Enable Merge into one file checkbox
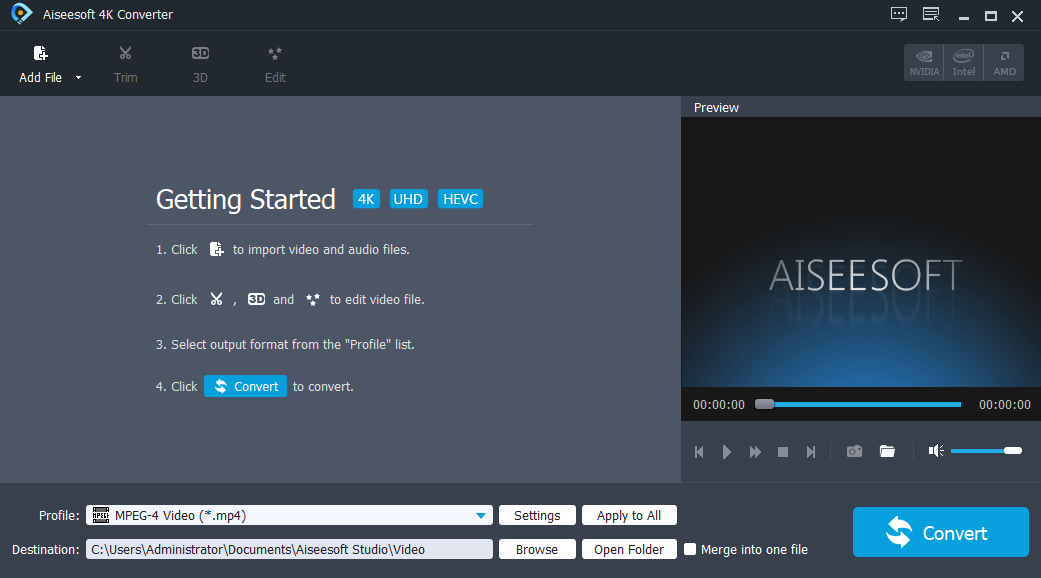 pyautogui.click(x=690, y=549)
